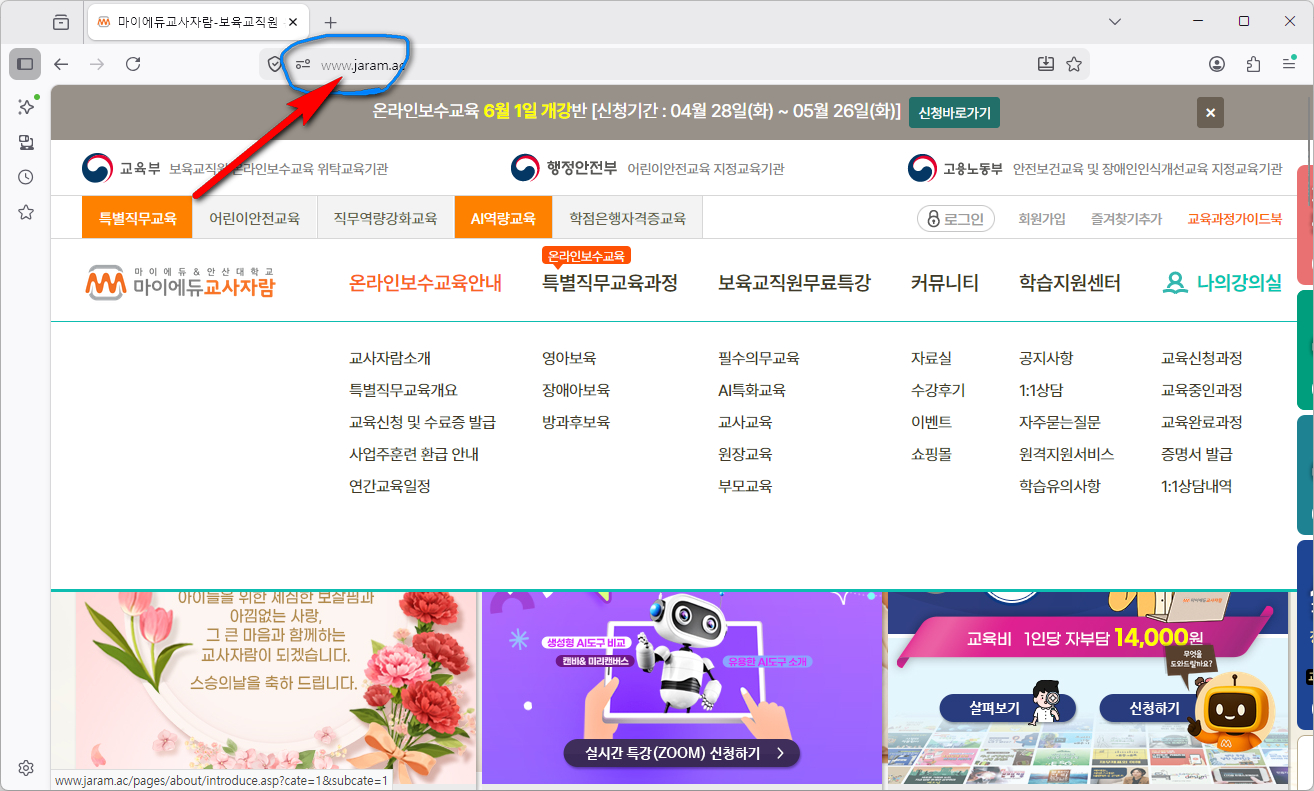
Task: Open the browser application menu
Action: 1289,64
